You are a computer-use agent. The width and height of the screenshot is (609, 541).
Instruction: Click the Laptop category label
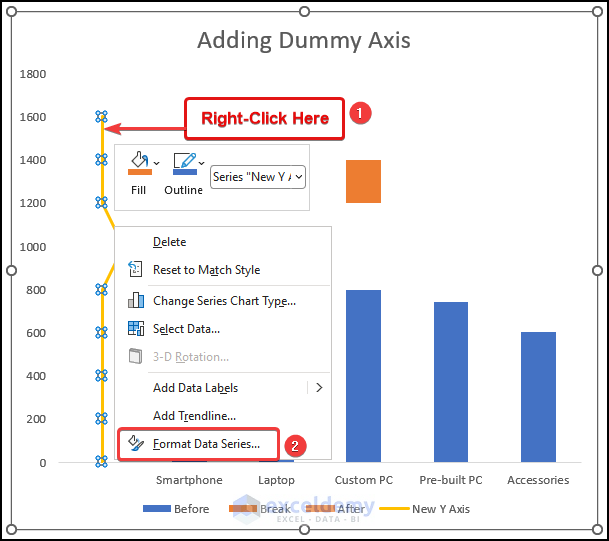(276, 480)
